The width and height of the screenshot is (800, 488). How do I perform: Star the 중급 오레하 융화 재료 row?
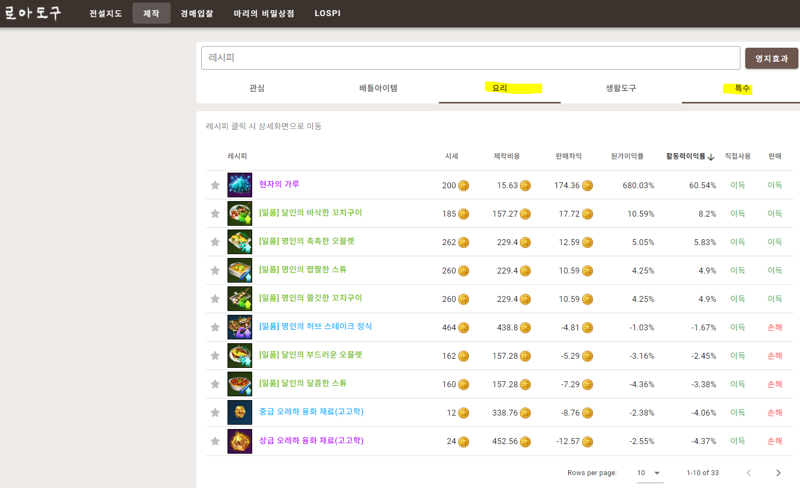click(215, 412)
